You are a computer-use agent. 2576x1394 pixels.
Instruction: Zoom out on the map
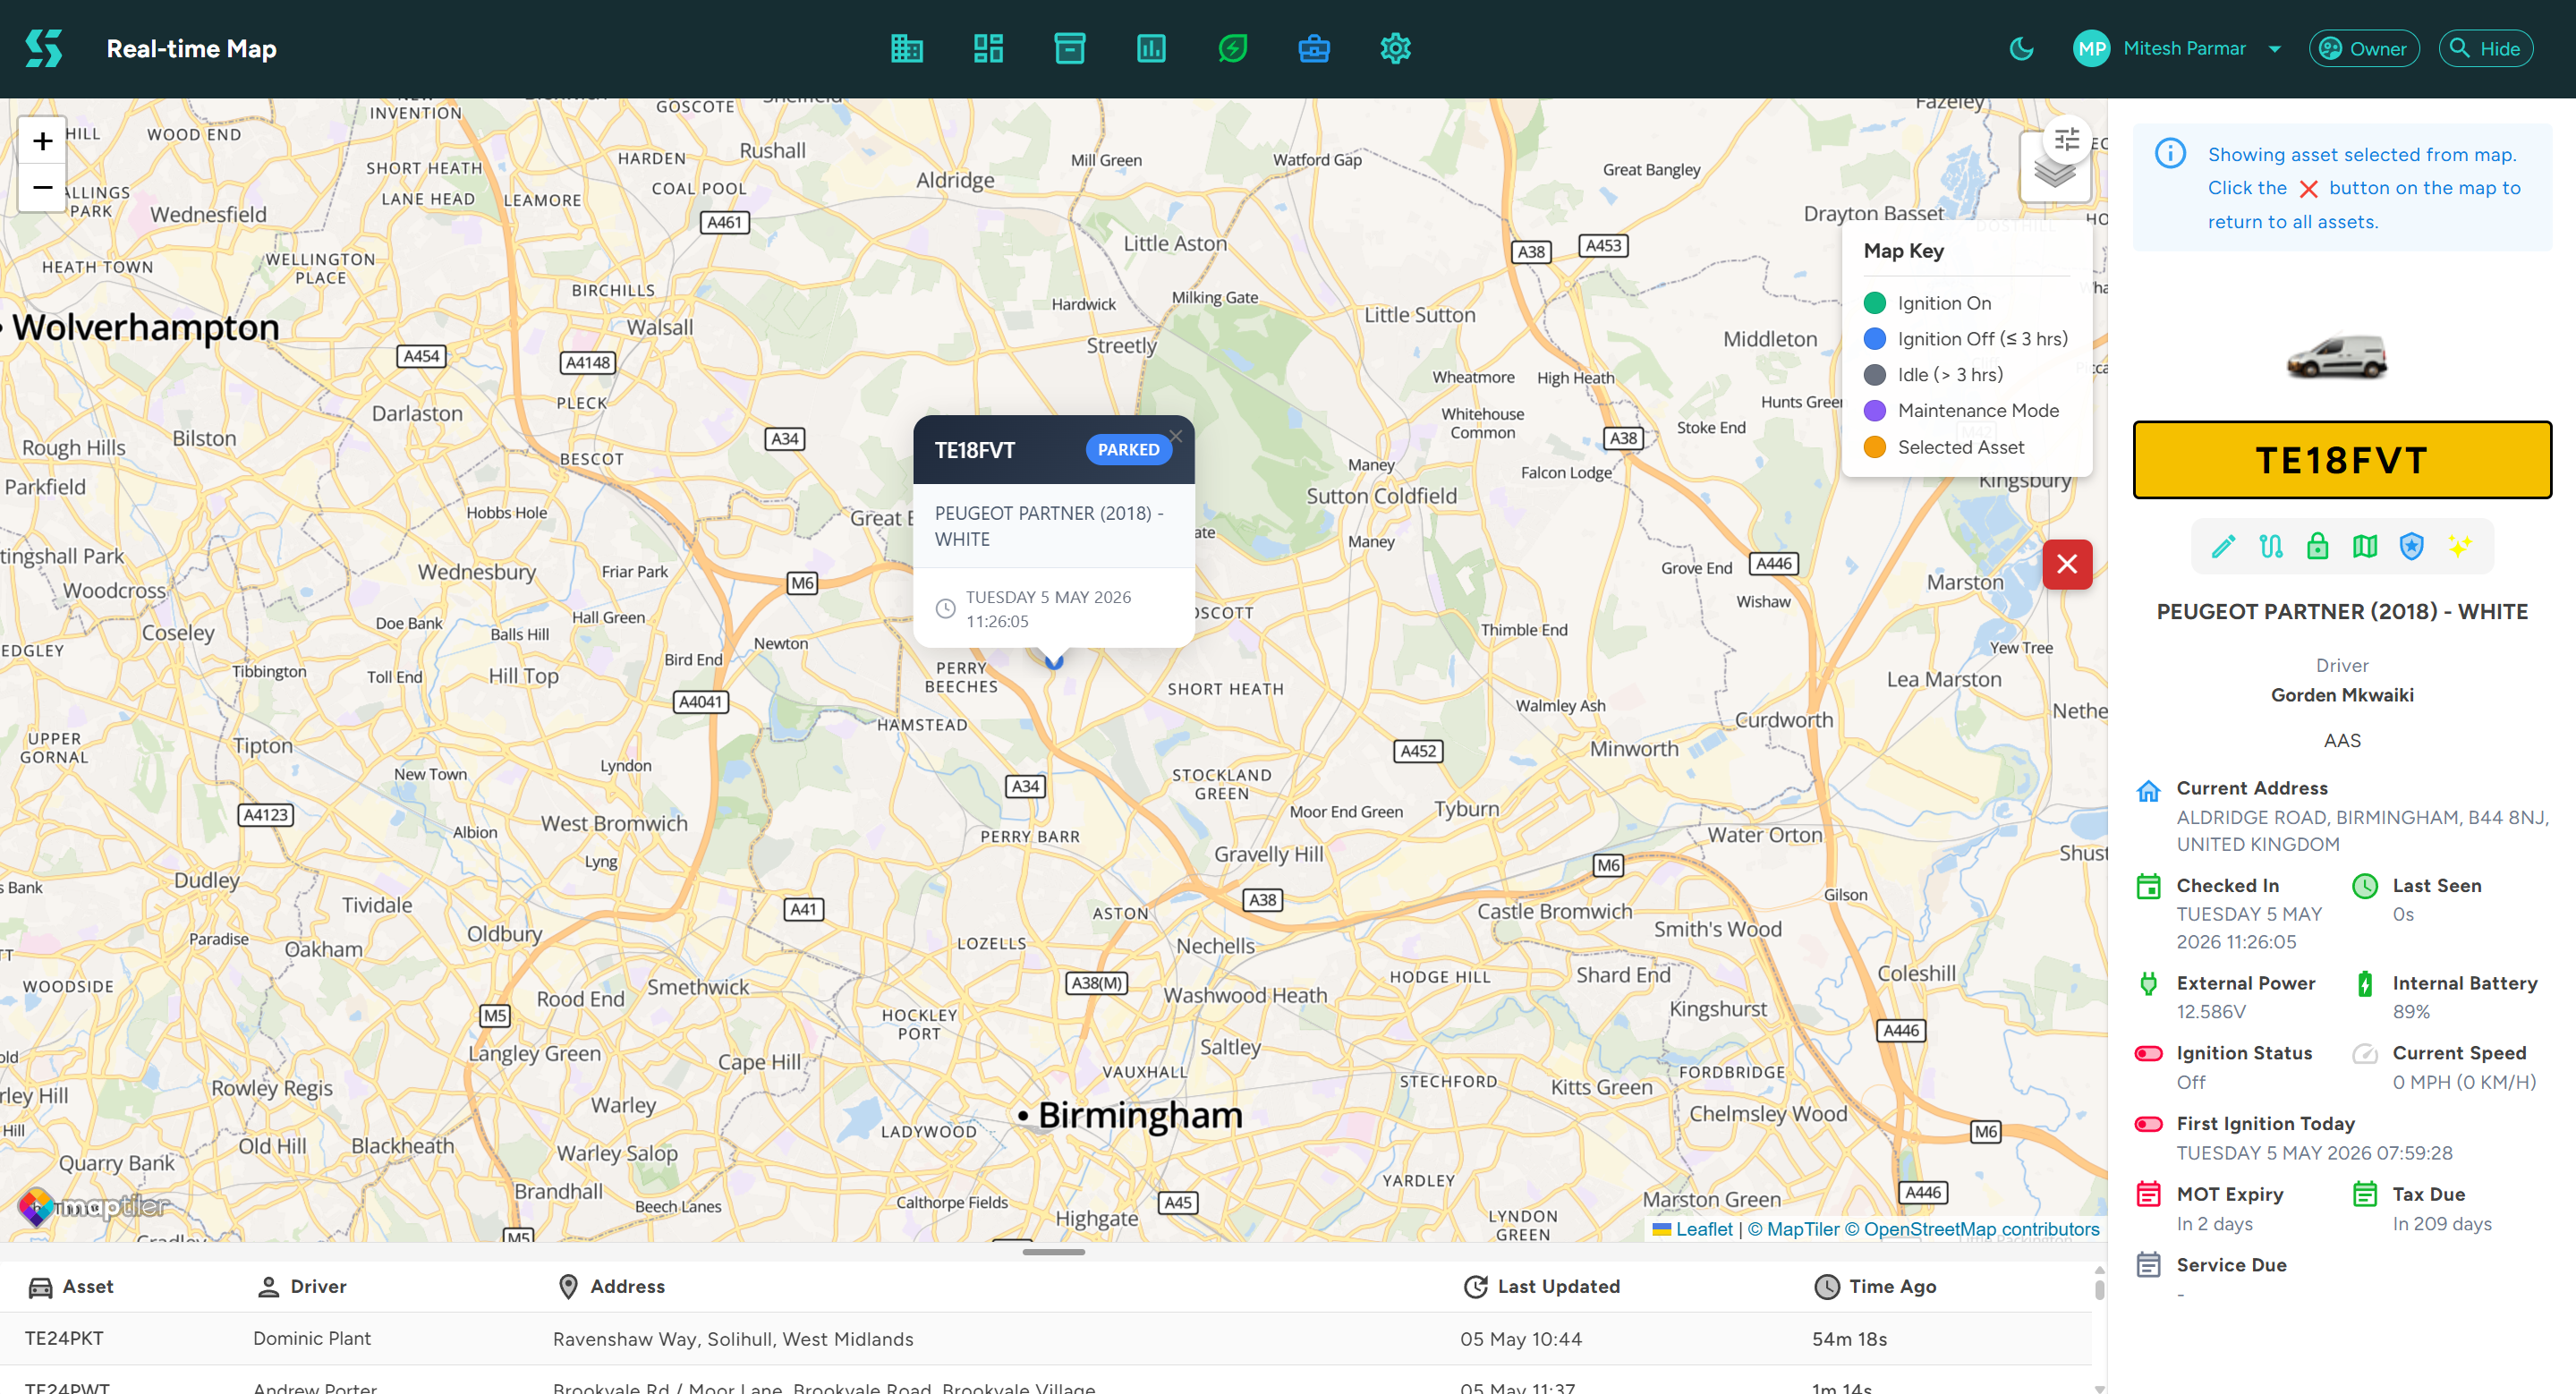click(x=42, y=187)
